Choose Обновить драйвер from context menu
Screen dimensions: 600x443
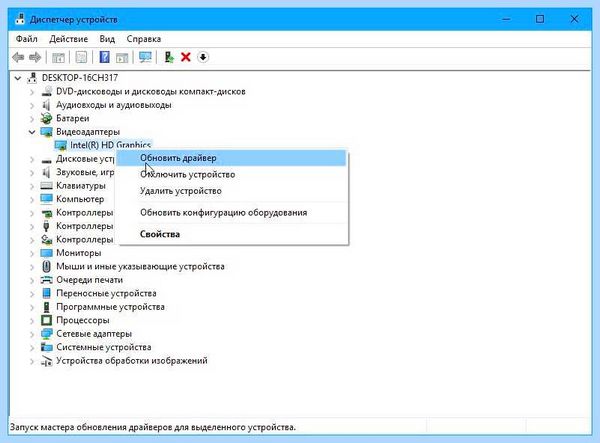coord(232,158)
